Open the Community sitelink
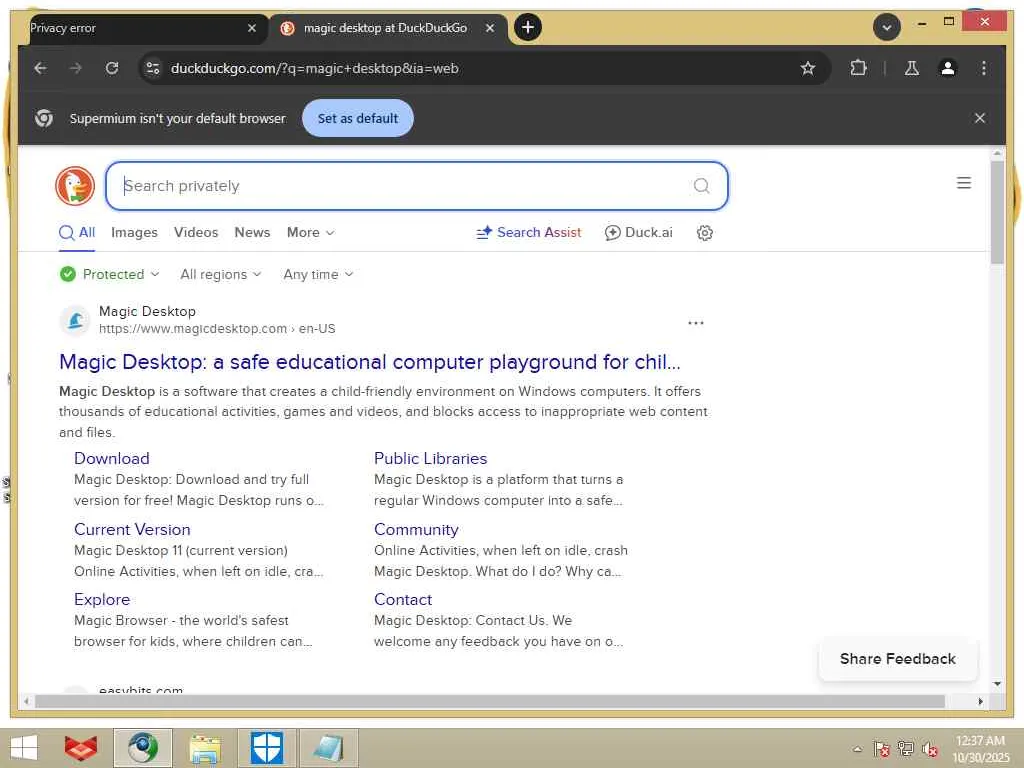The width and height of the screenshot is (1024, 768). click(416, 530)
